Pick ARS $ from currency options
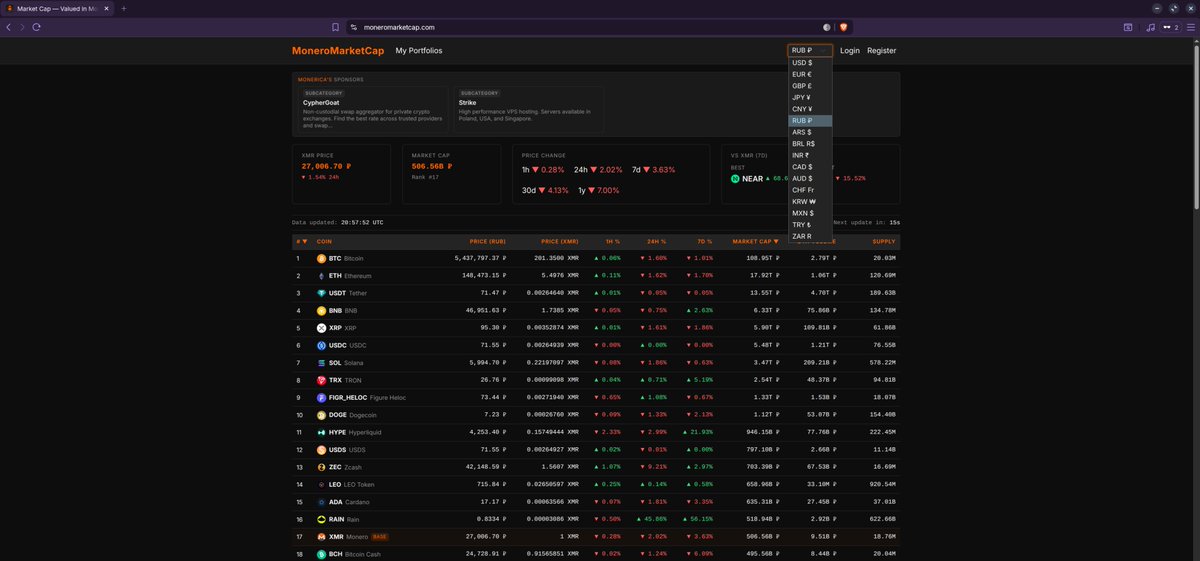 tap(810, 132)
